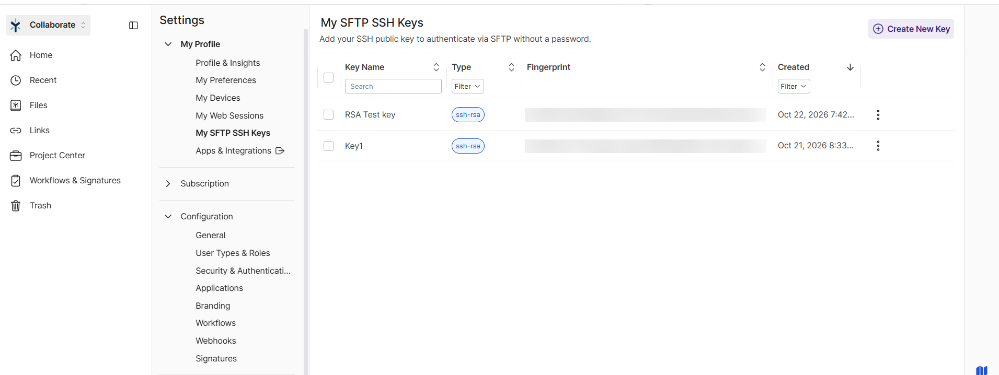Click the Project Center briefcase icon
The height and width of the screenshot is (375, 999).
pyautogui.click(x=16, y=155)
